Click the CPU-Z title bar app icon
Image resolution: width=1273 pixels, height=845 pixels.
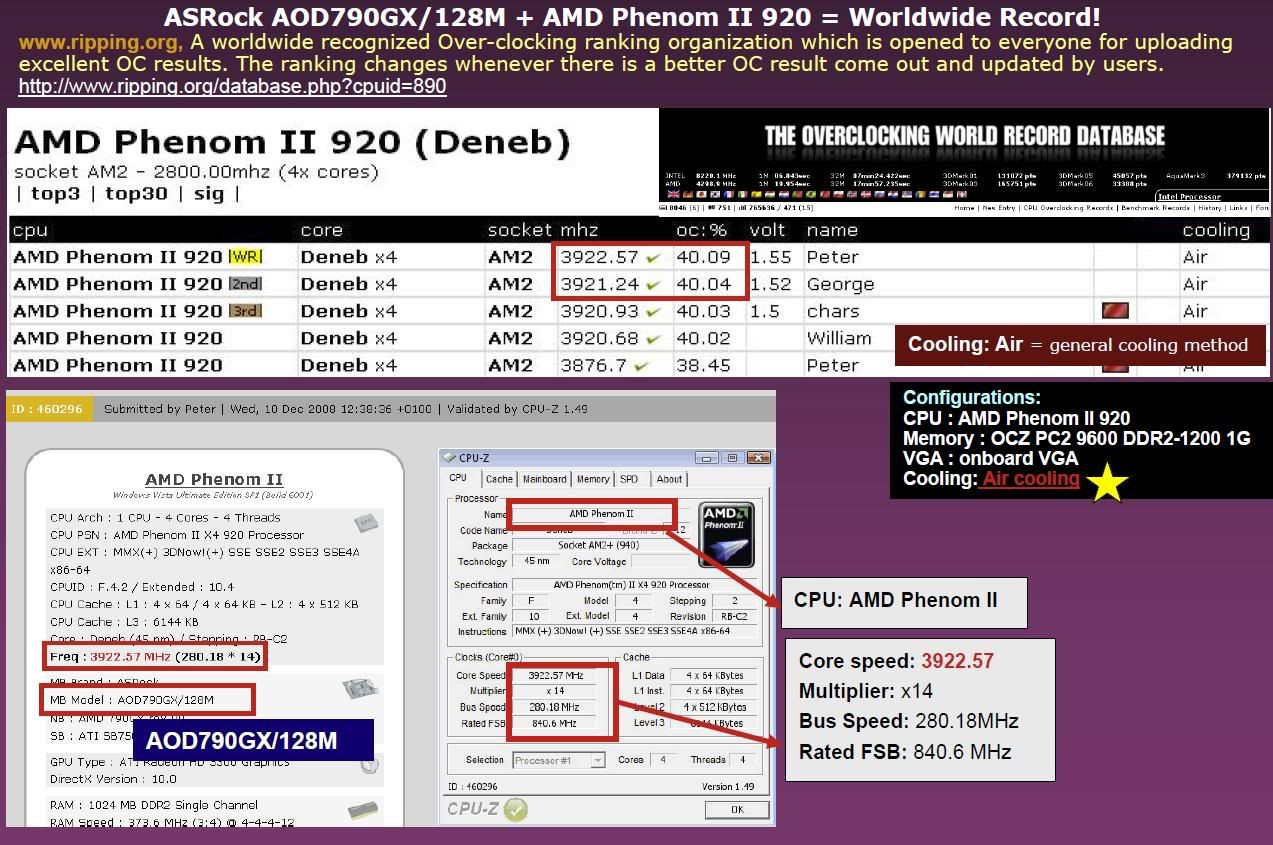tap(450, 458)
